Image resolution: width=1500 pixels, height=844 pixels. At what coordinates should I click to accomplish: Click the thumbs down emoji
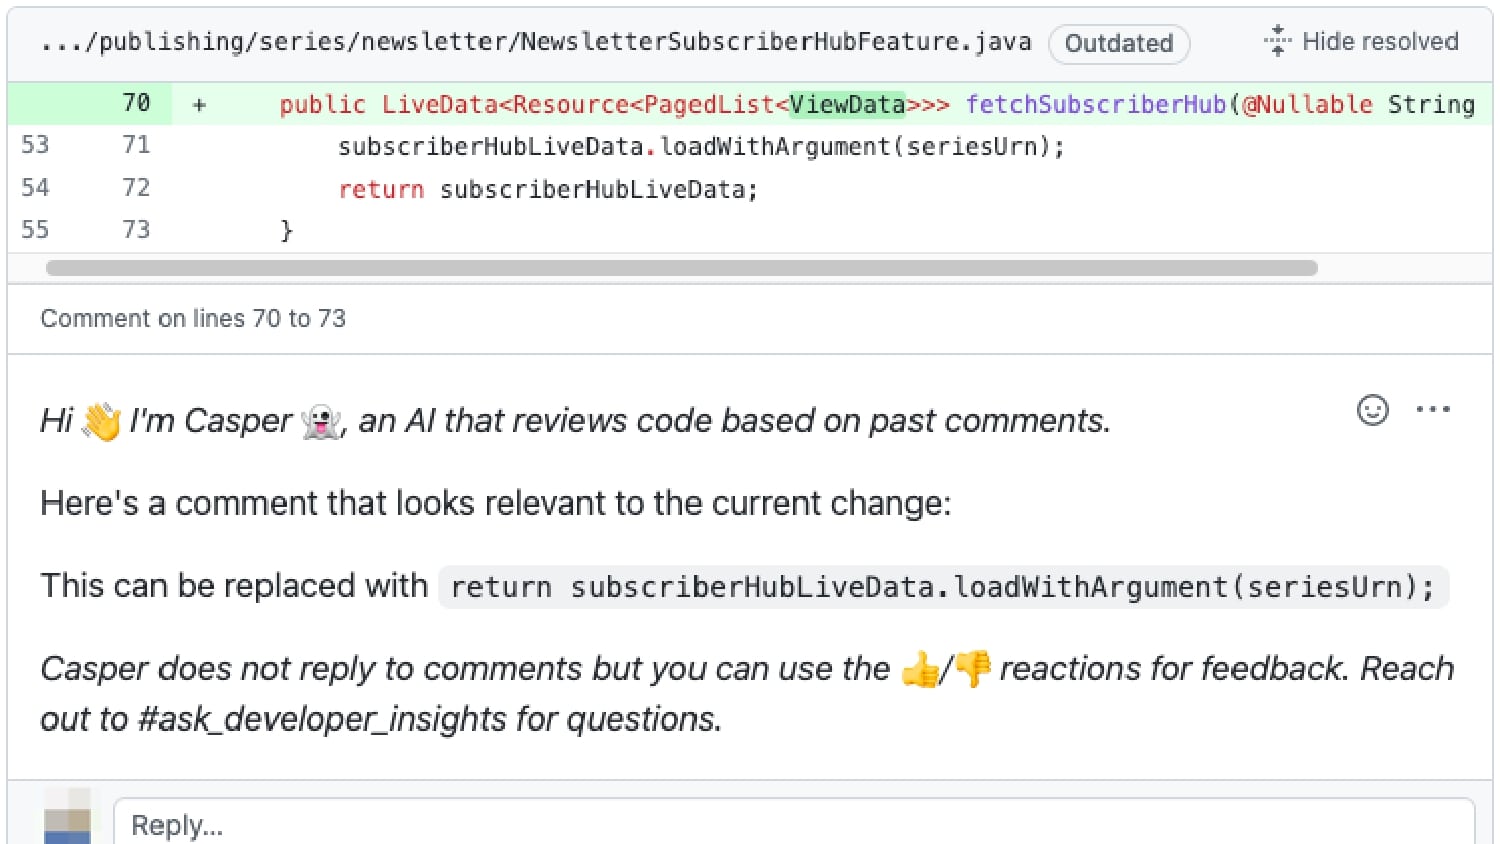(x=973, y=668)
